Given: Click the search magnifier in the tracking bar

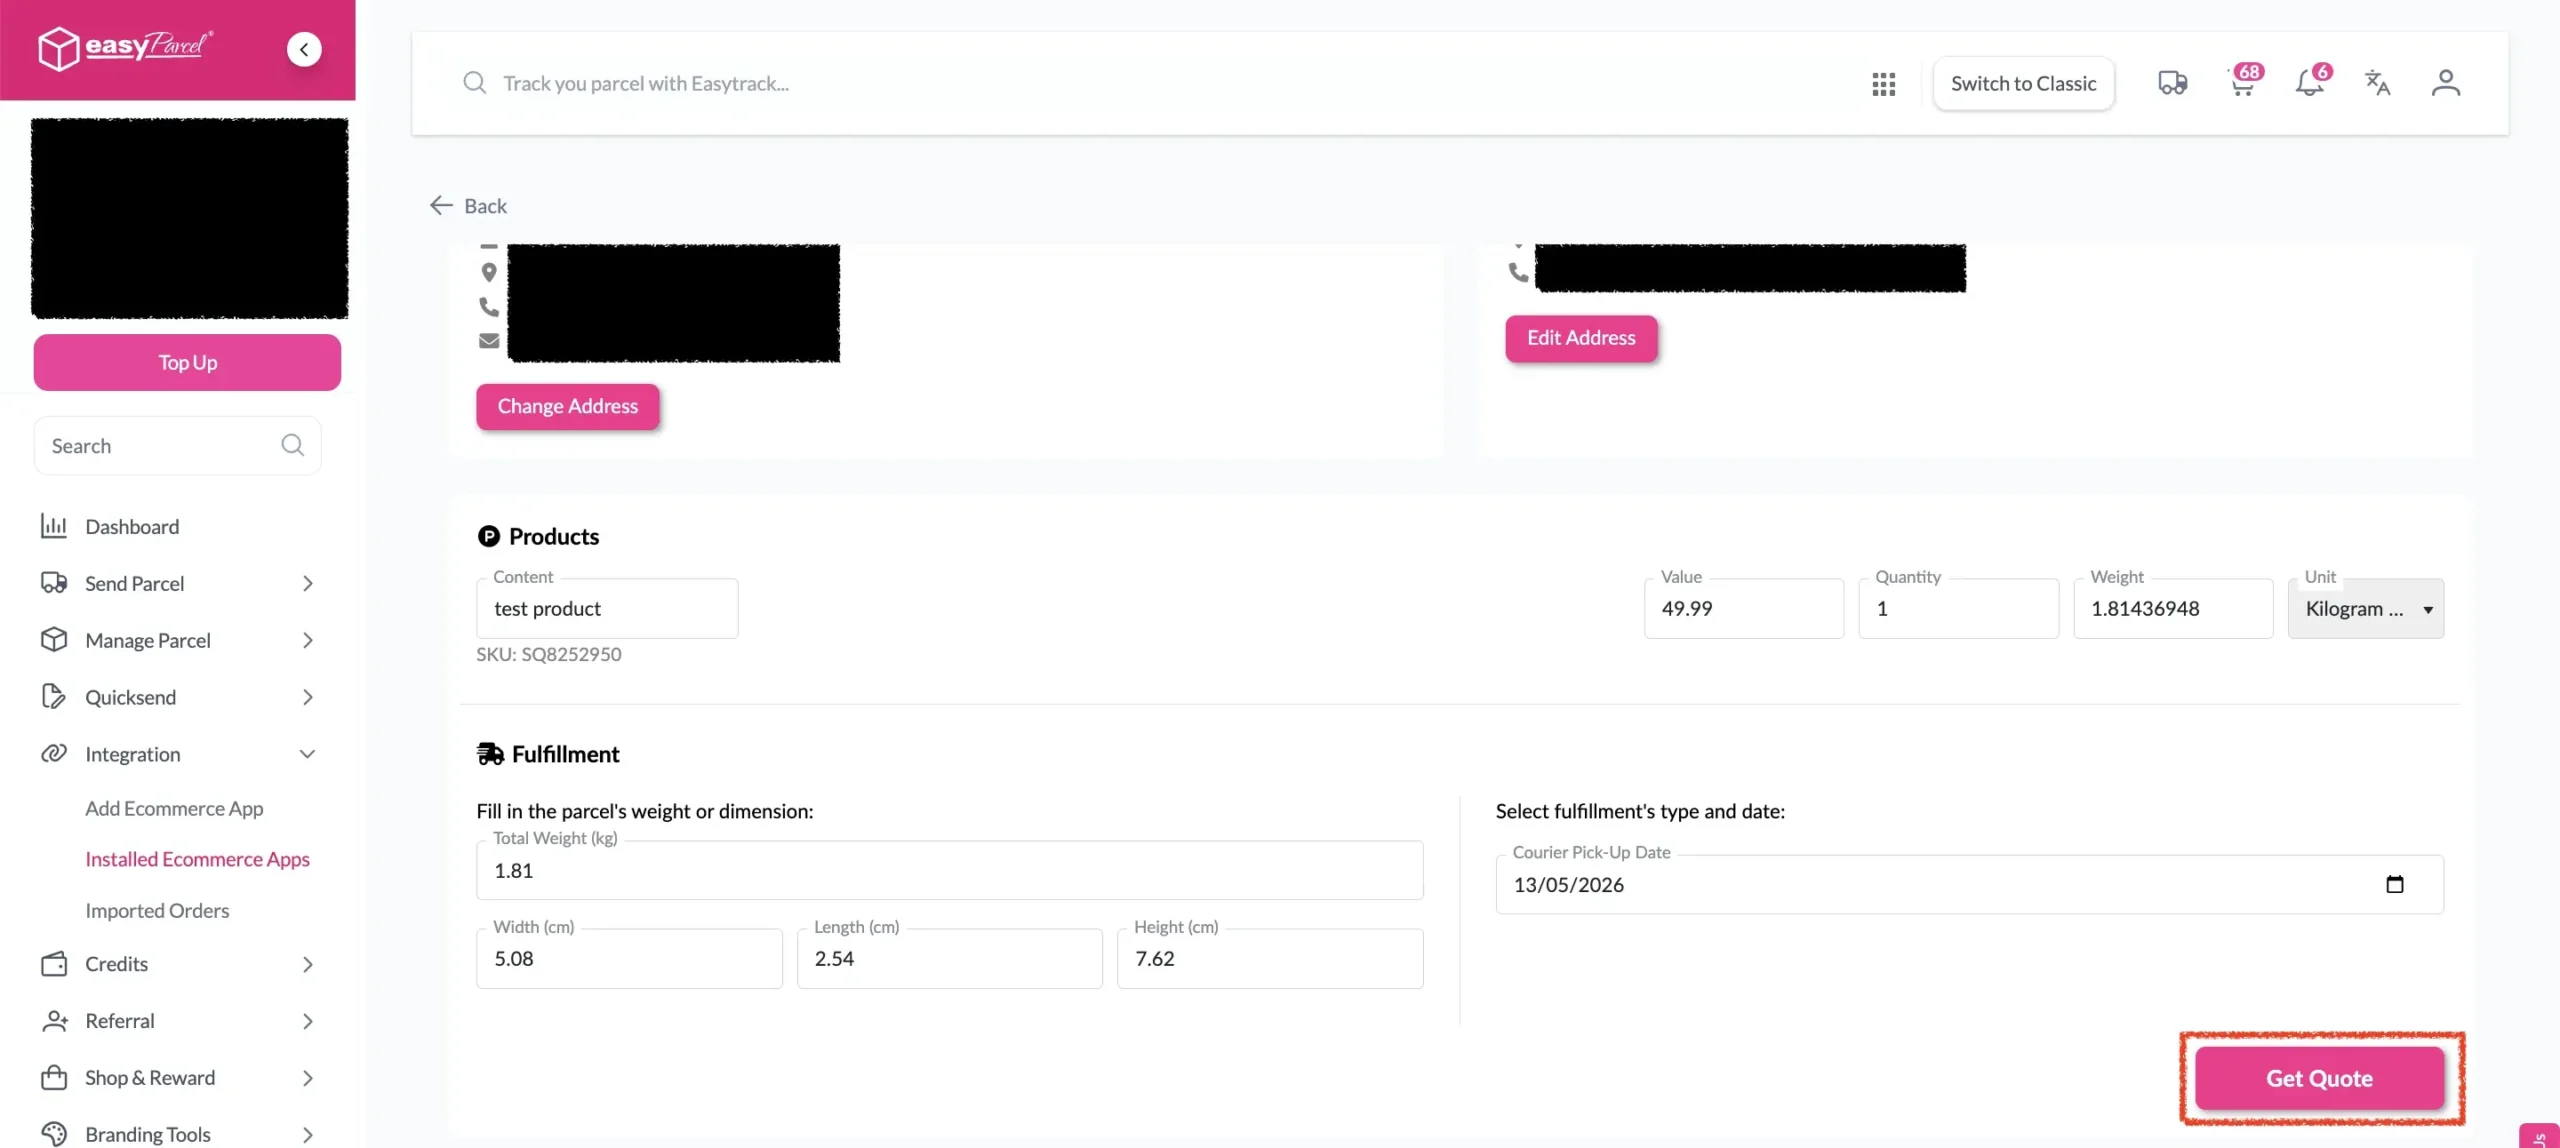Looking at the screenshot, I should 475,83.
